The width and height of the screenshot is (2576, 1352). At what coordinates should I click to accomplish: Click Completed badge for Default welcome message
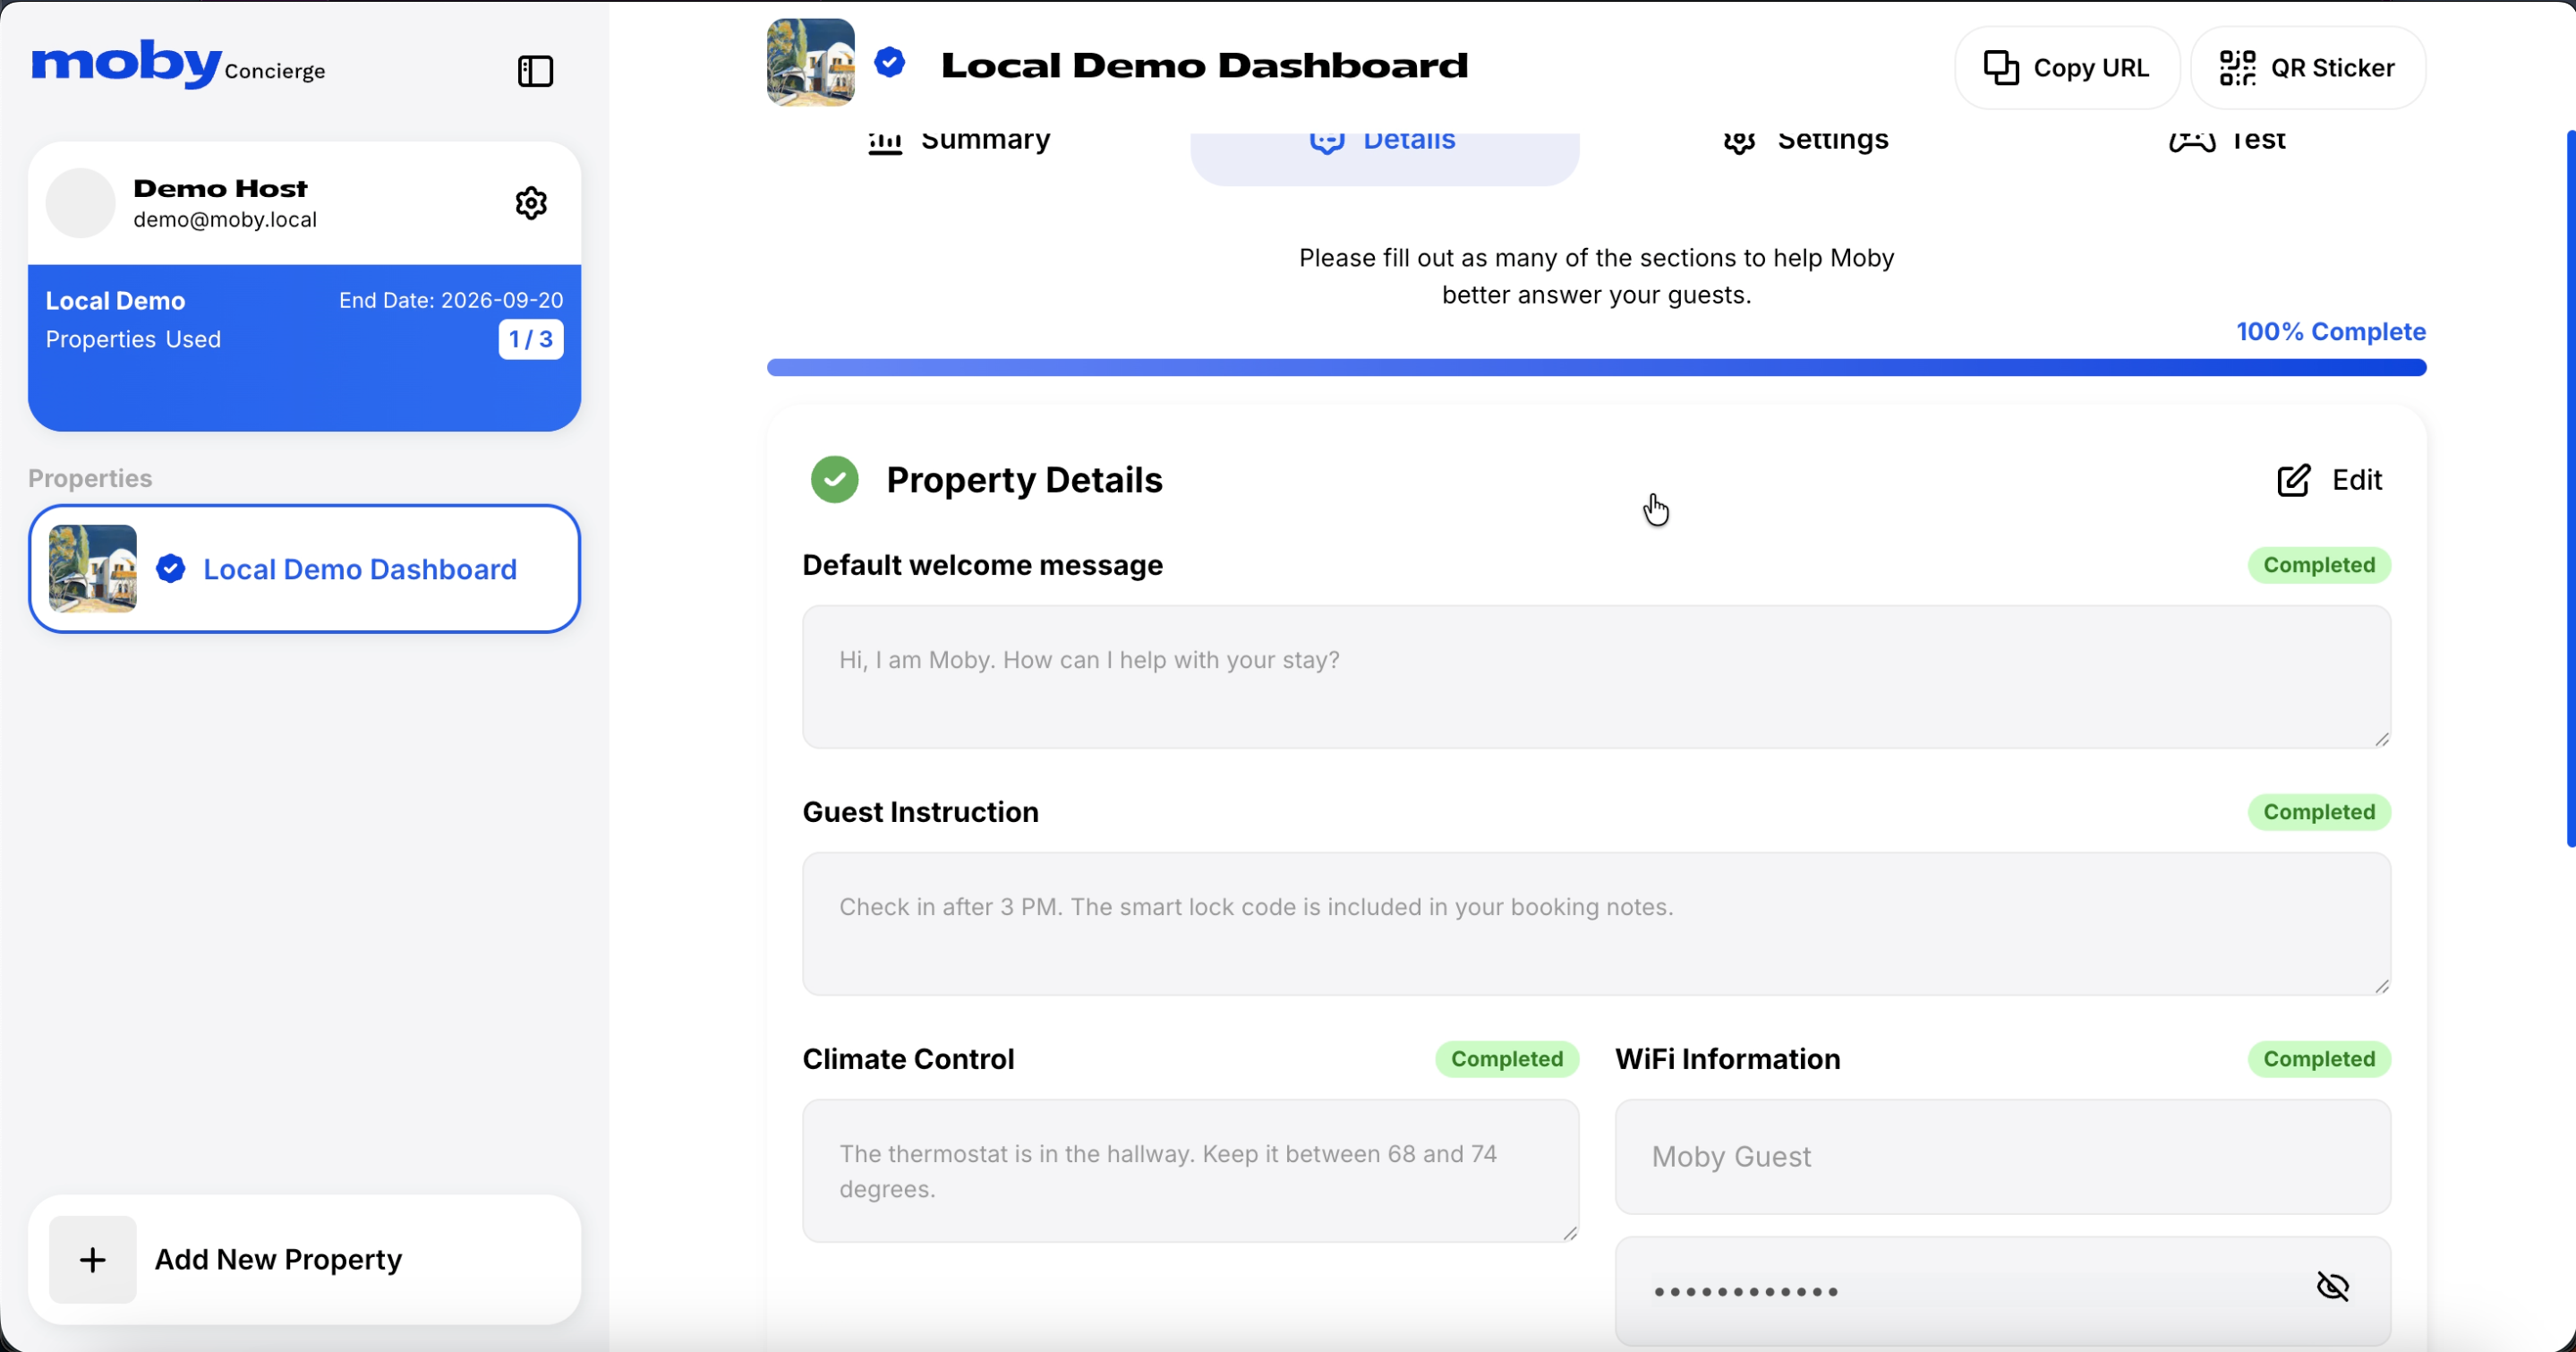tap(2319, 565)
